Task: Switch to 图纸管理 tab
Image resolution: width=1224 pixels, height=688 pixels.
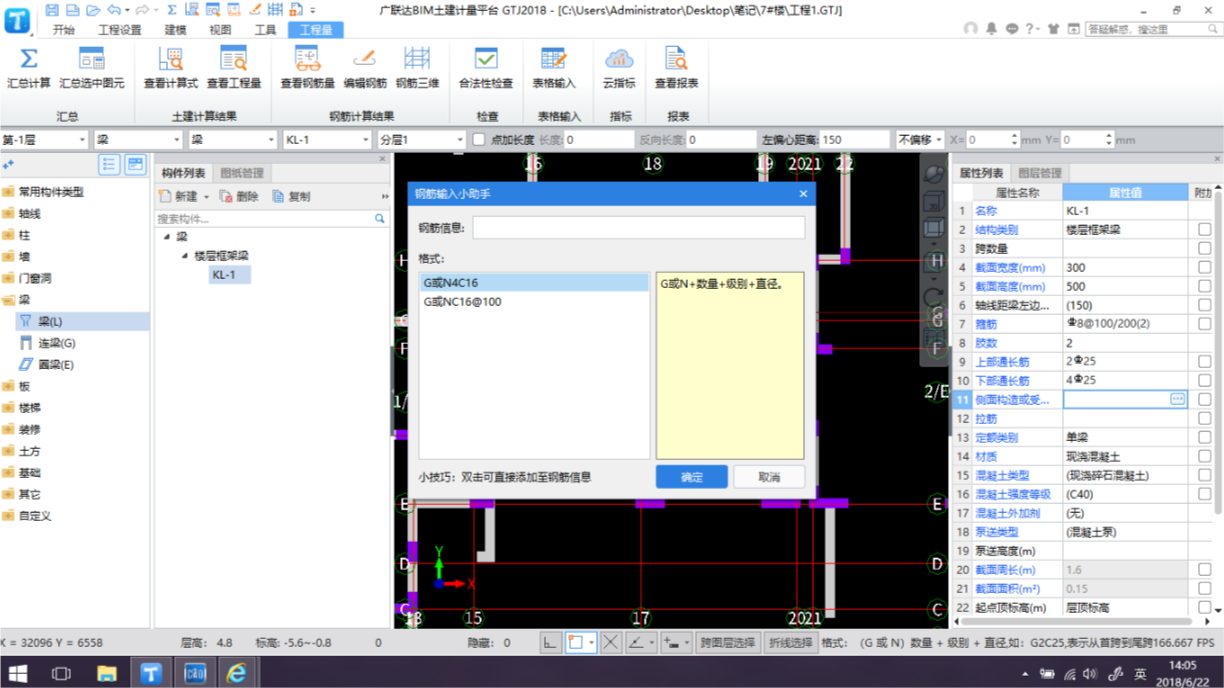Action: click(x=242, y=173)
